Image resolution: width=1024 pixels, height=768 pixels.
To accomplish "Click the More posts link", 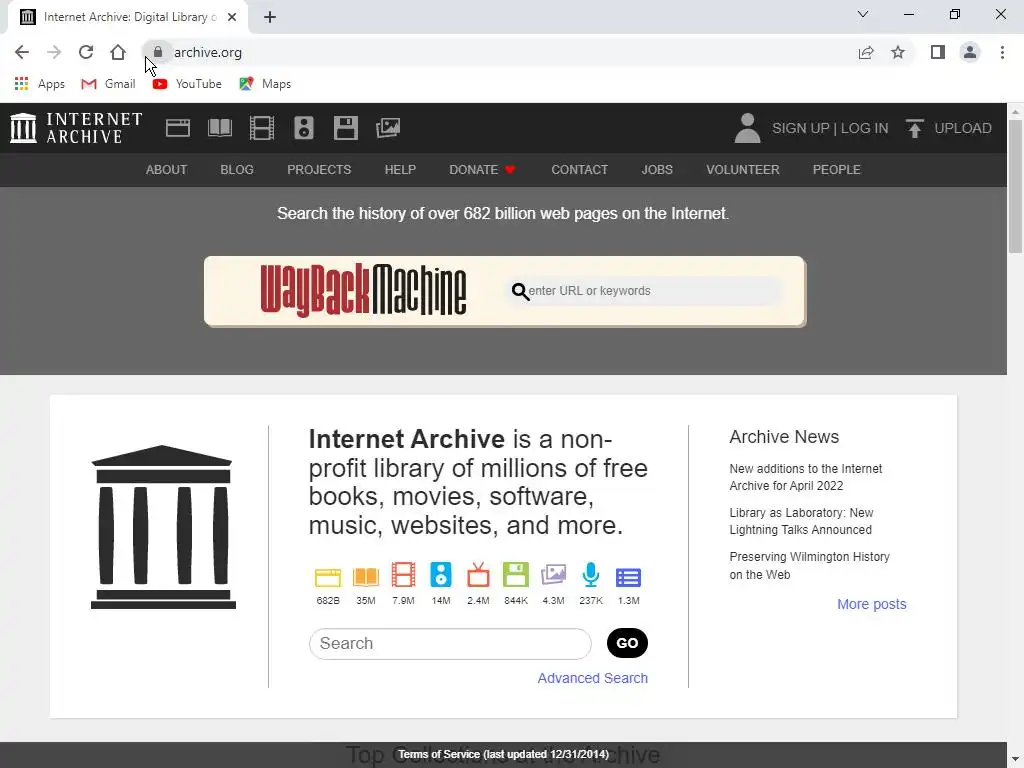I will (x=871, y=604).
